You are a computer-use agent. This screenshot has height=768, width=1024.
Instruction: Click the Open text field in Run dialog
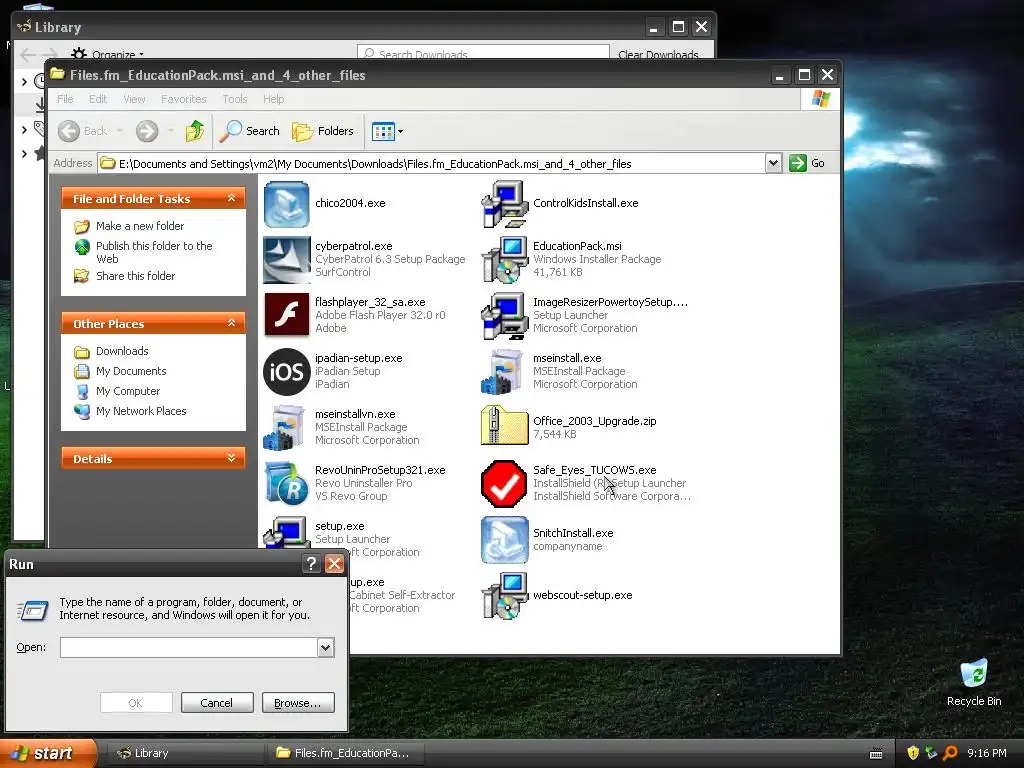[189, 648]
